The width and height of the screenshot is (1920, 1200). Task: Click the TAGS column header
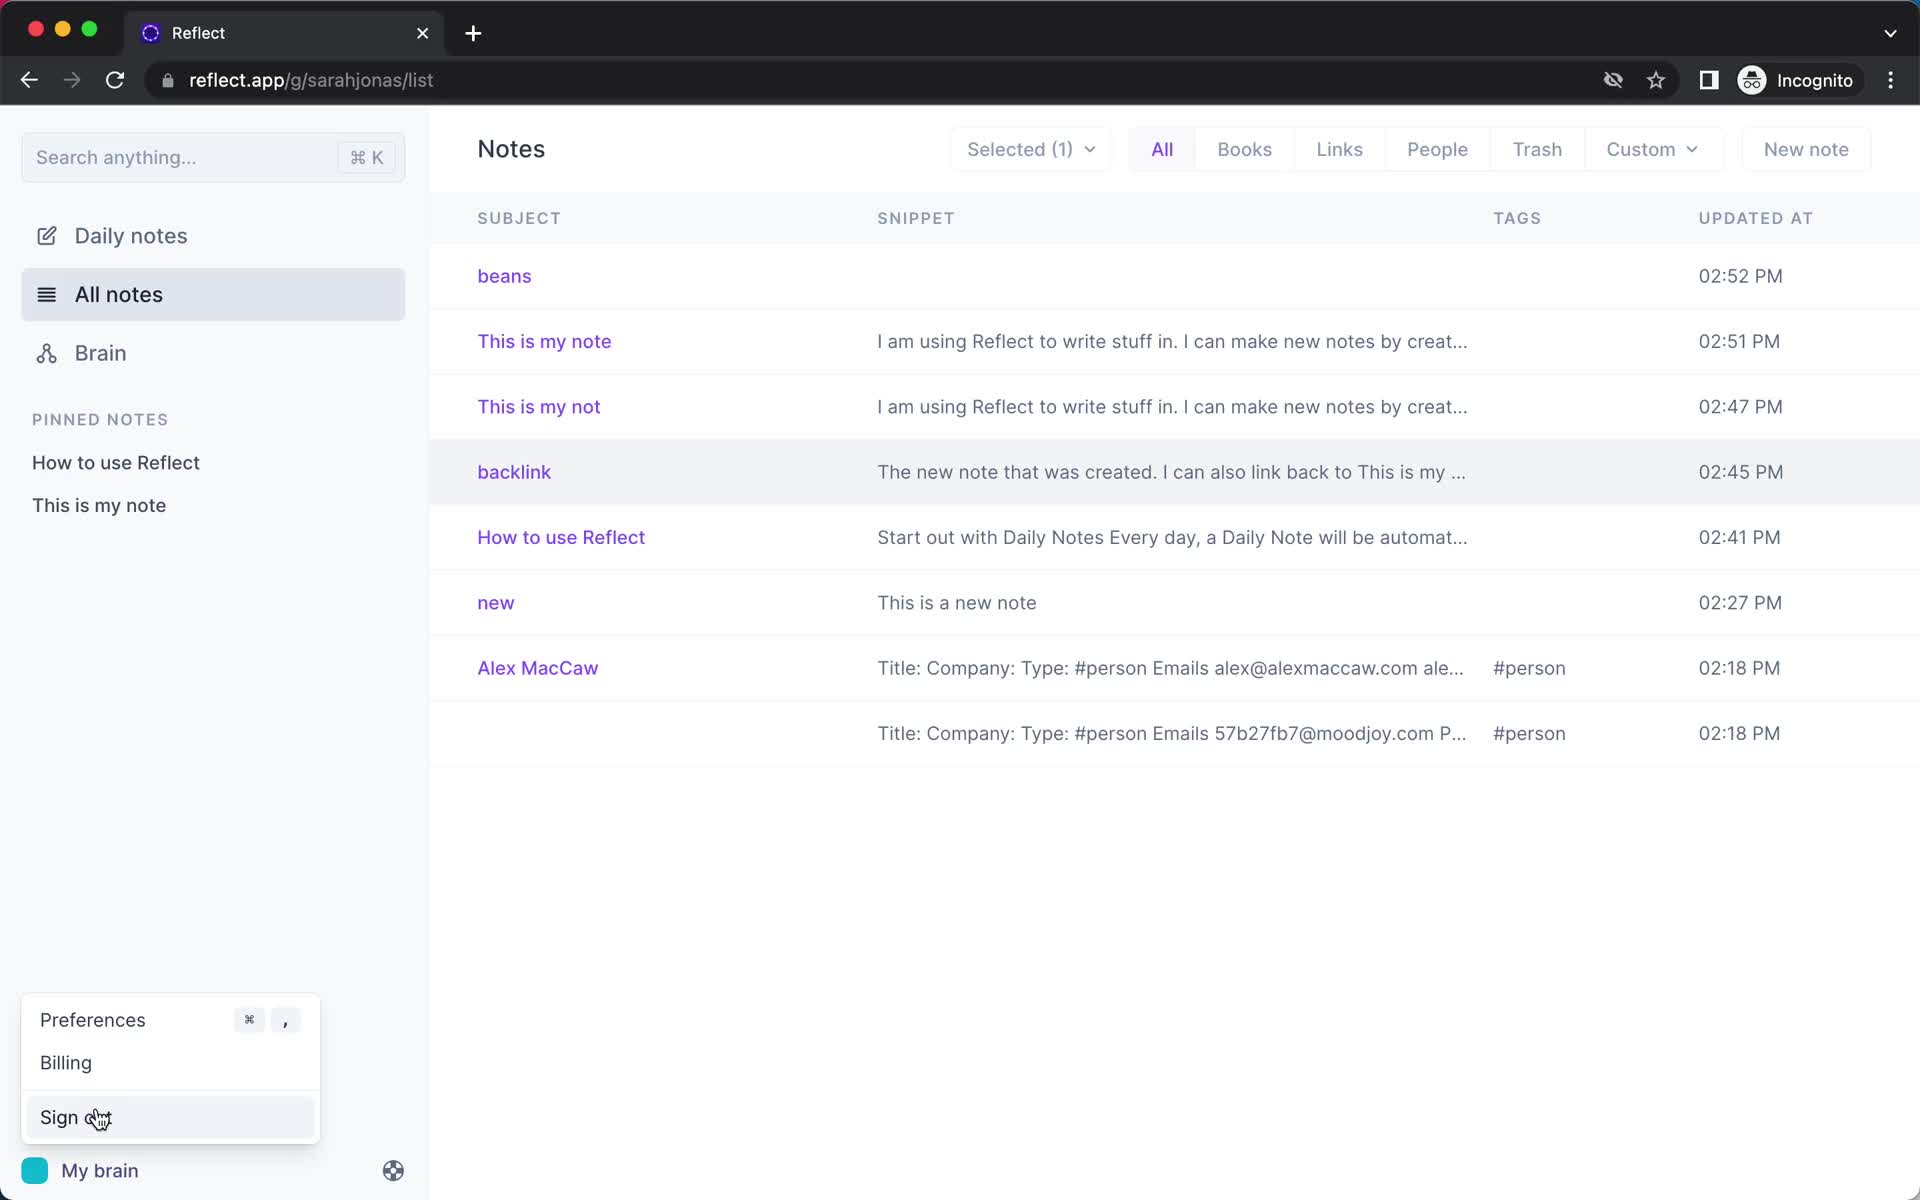pos(1517,218)
